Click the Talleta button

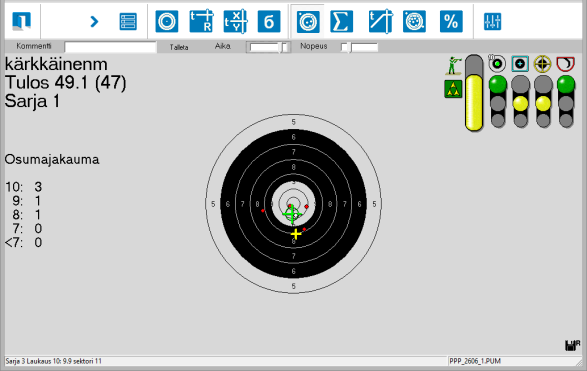click(179, 47)
